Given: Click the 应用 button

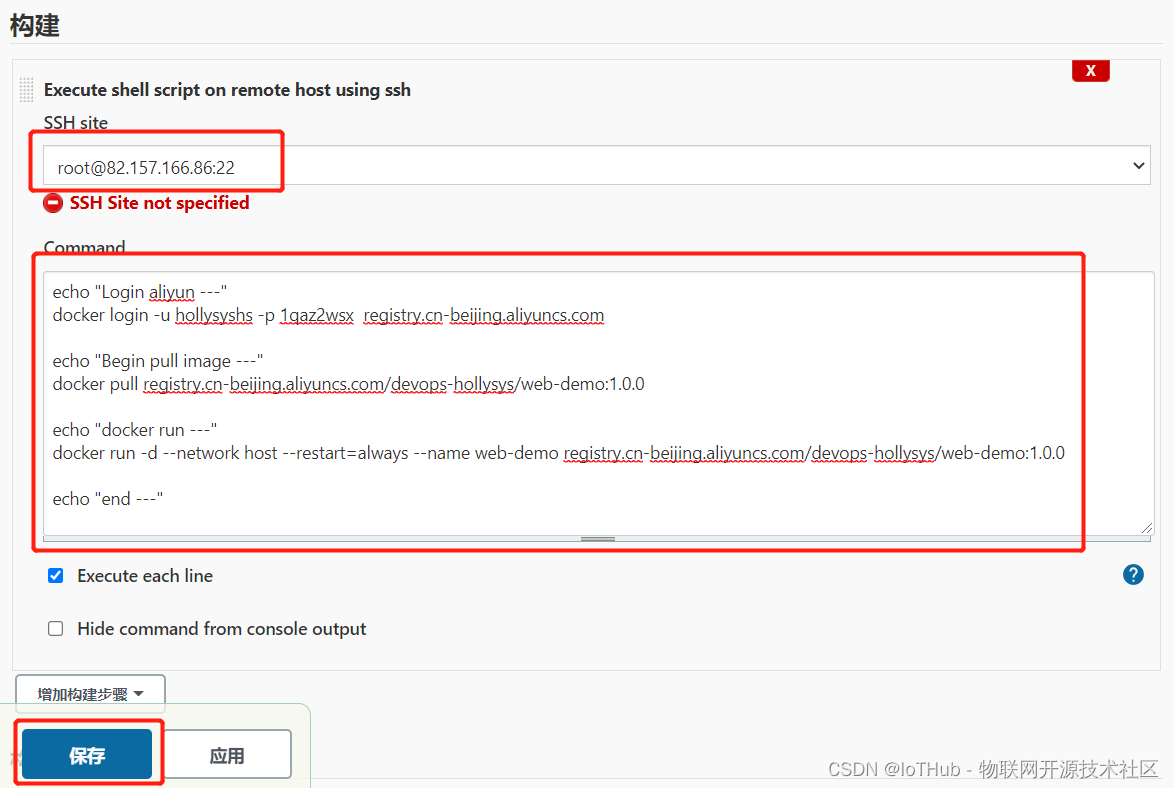Looking at the screenshot, I should click(227, 755).
